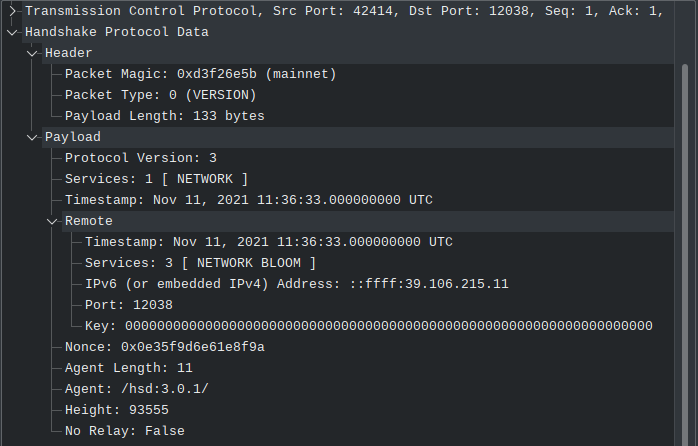Select the Agent Length 11 row
Image resolution: width=698 pixels, height=446 pixels.
pos(128,368)
